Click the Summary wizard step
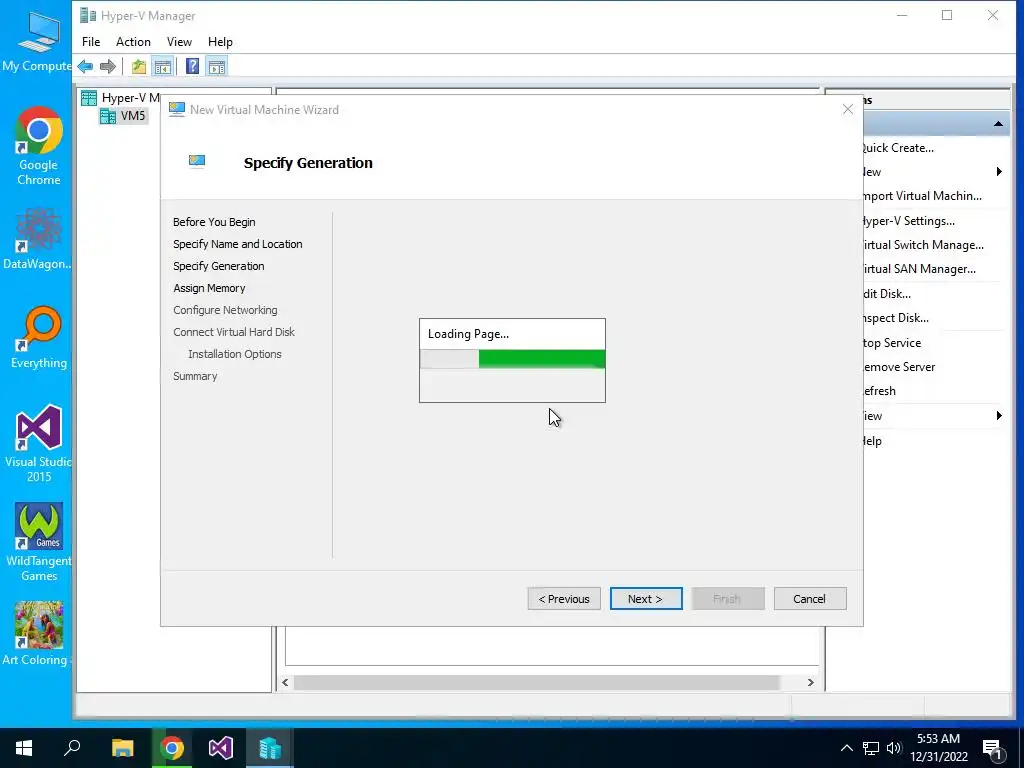 [195, 376]
